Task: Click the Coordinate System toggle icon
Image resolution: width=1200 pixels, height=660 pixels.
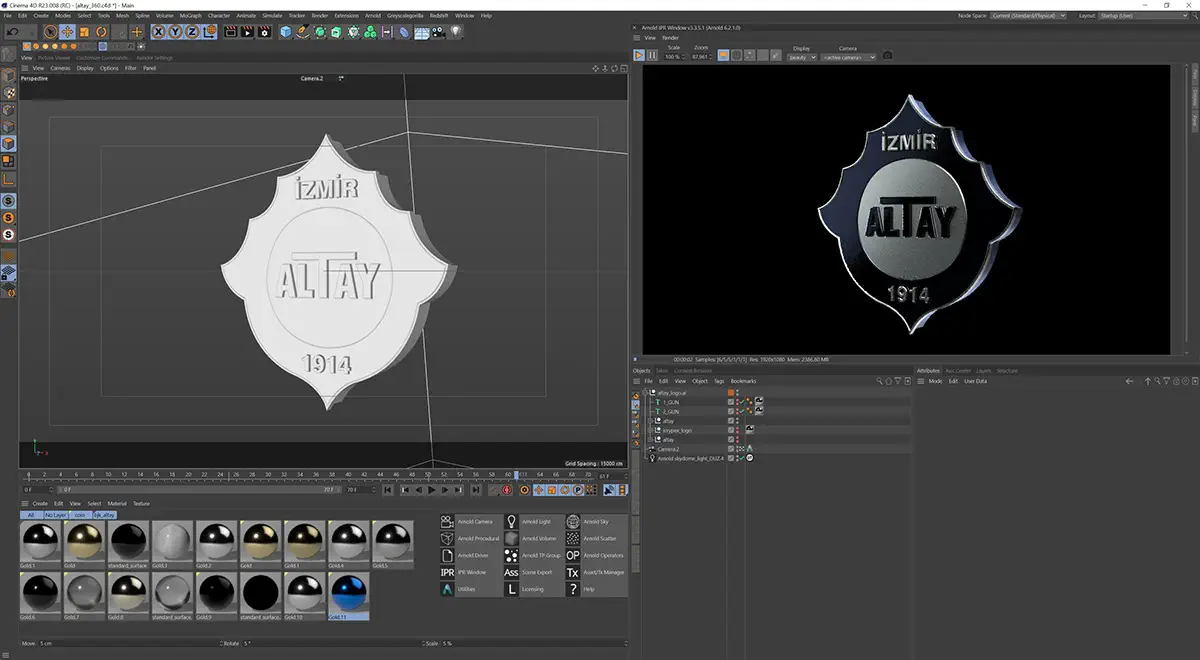Action: 210,32
